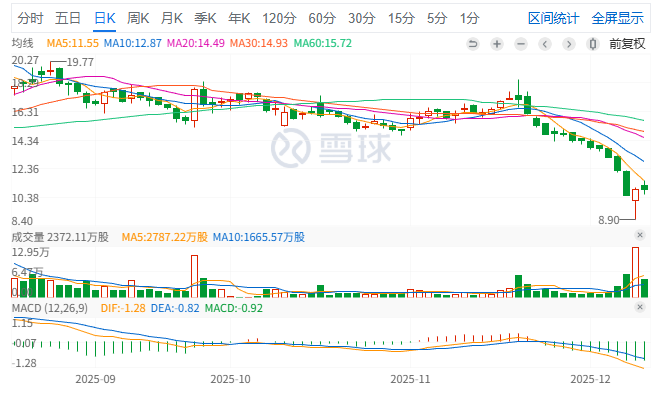Click volume MA5:2787.22万股 value
This screenshot has height=393, width=665.
point(165,237)
